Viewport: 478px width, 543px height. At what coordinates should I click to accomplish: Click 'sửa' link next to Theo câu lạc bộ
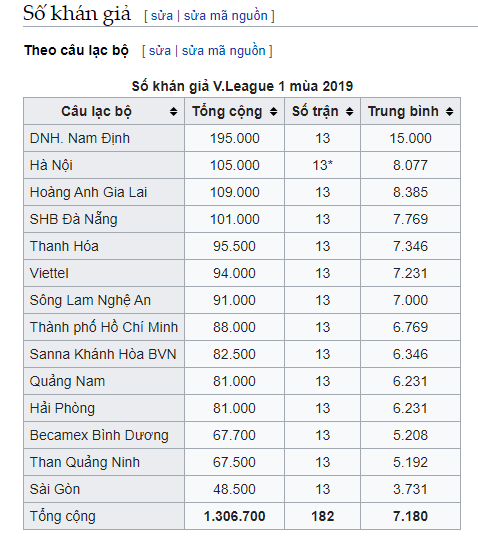point(160,51)
